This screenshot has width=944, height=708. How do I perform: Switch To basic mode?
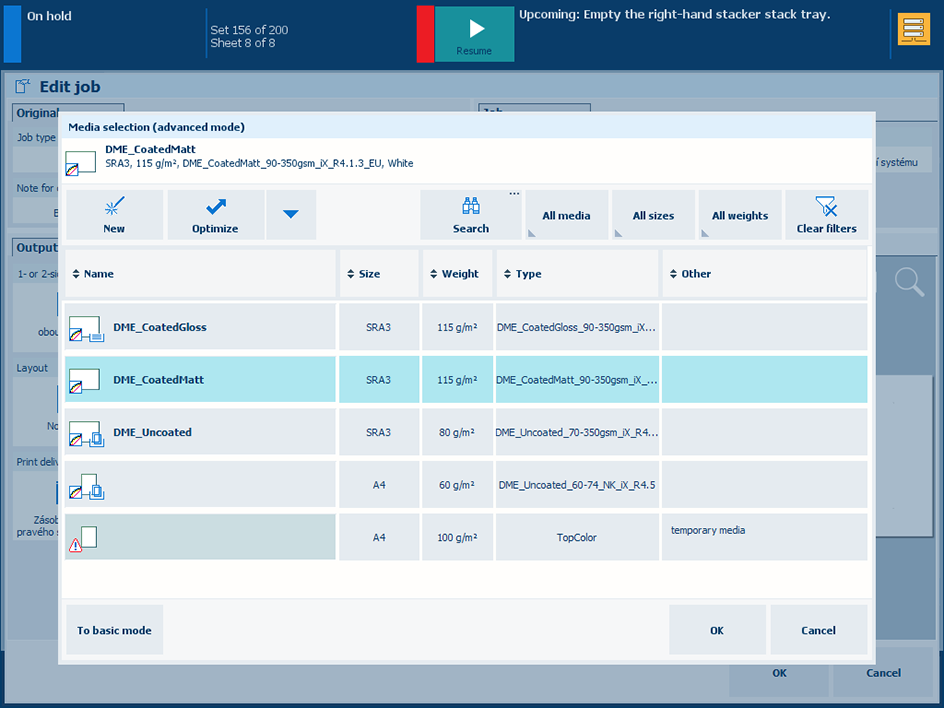[x=114, y=630]
